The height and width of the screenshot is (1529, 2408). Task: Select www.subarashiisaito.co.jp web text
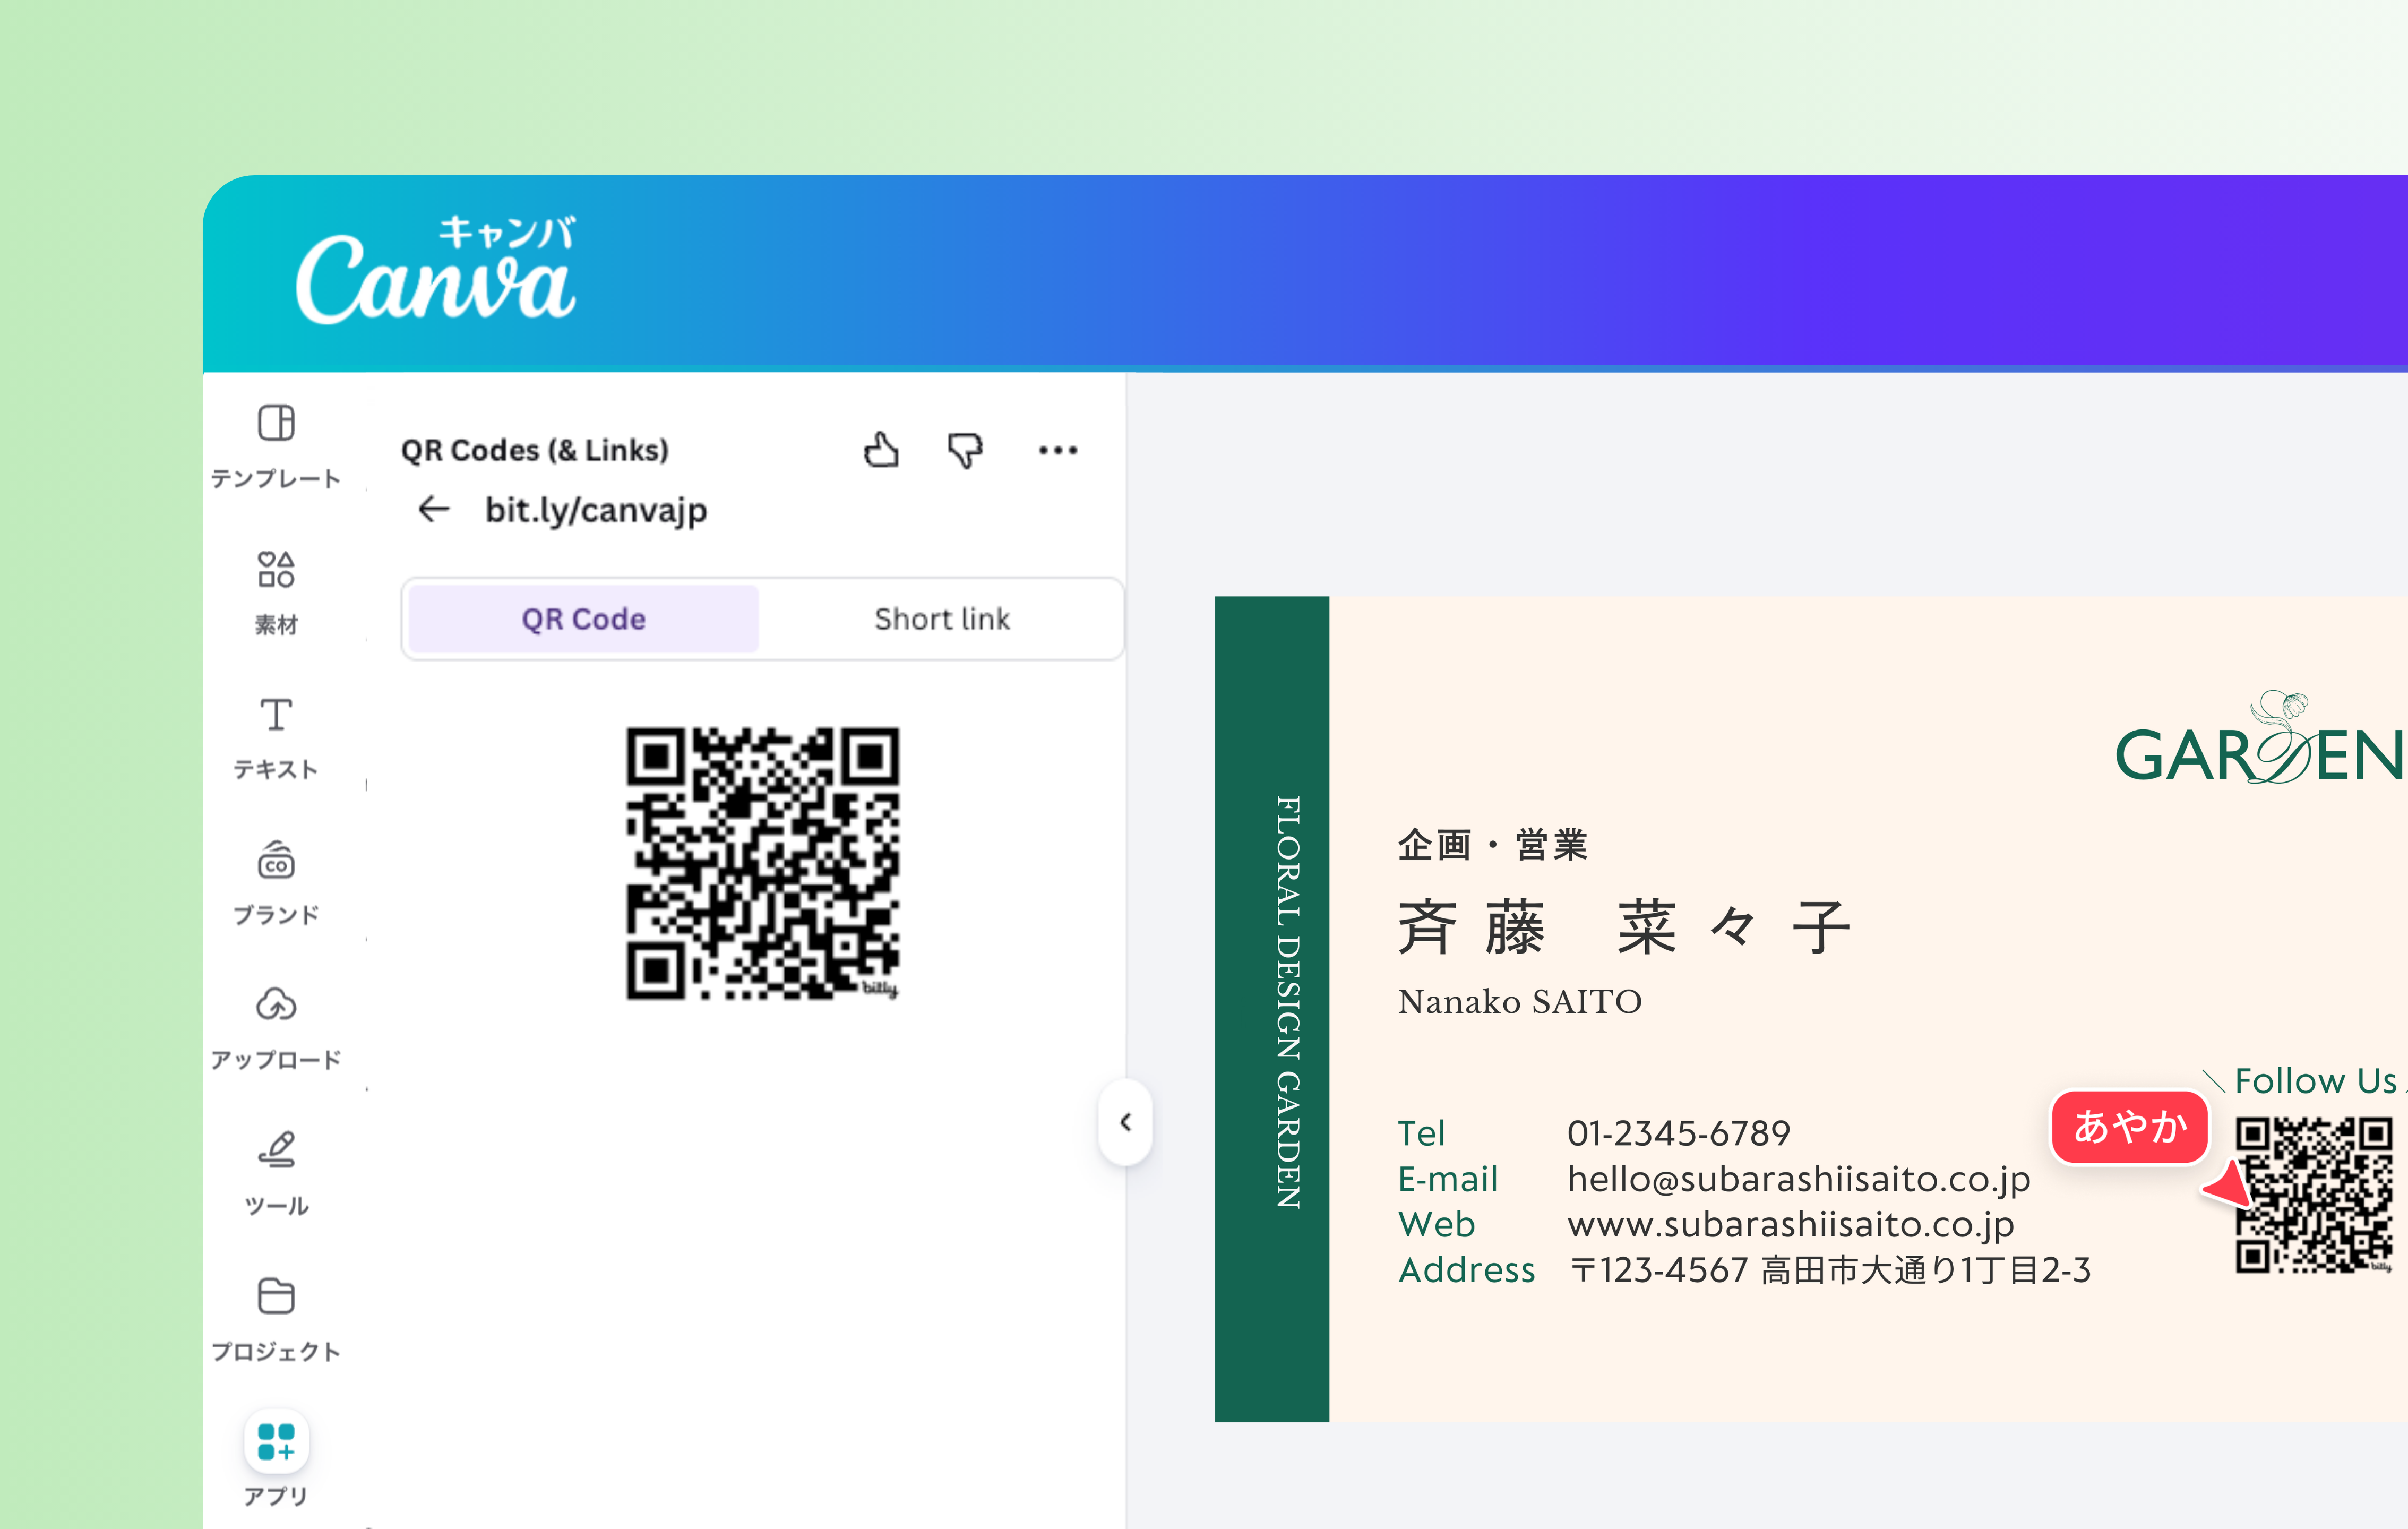point(1791,1225)
